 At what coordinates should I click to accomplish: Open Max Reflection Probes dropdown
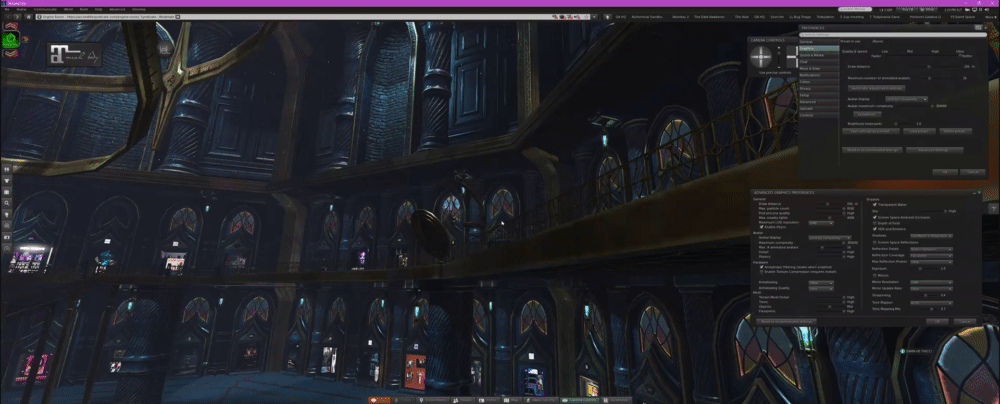click(931, 262)
